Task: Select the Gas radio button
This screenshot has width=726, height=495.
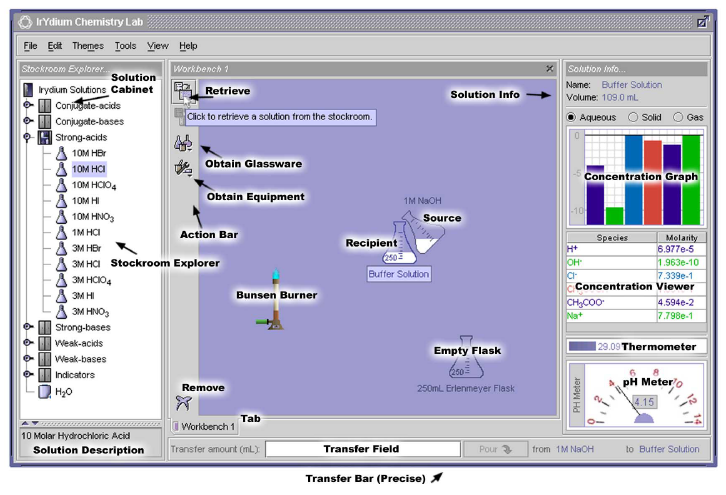Action: coord(679,117)
